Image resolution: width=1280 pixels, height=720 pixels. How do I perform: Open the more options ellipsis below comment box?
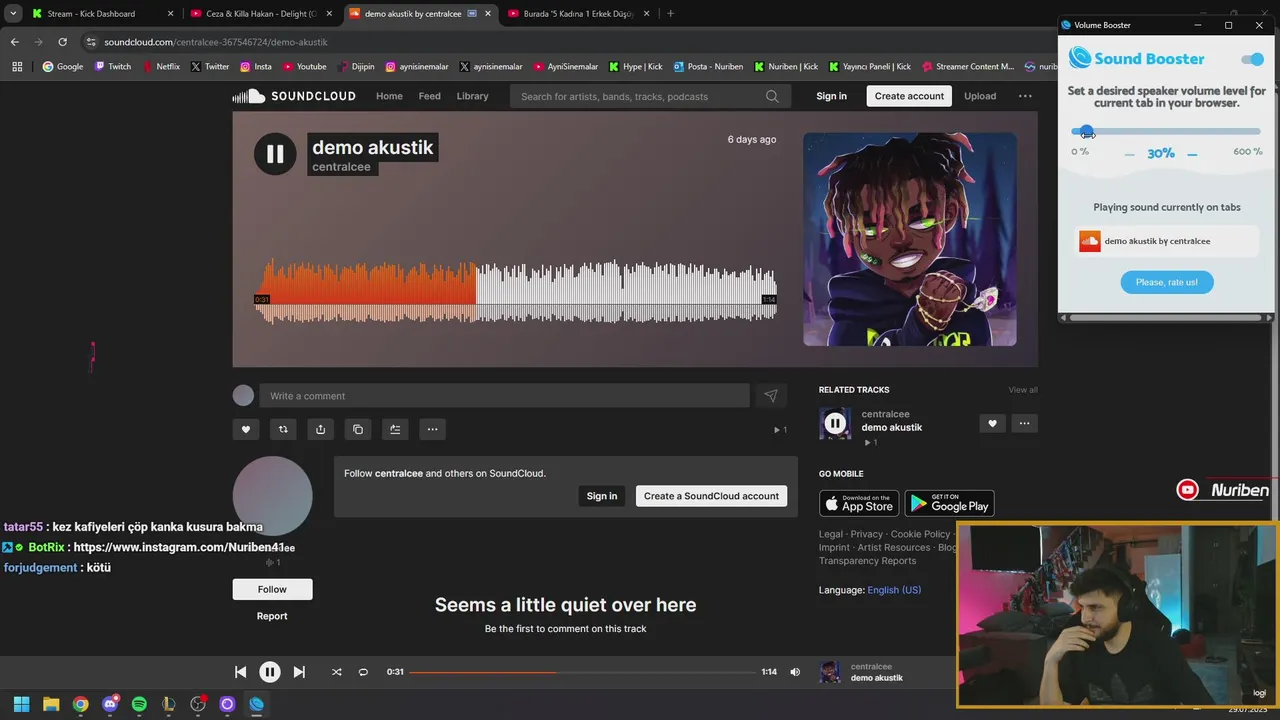[x=432, y=429]
